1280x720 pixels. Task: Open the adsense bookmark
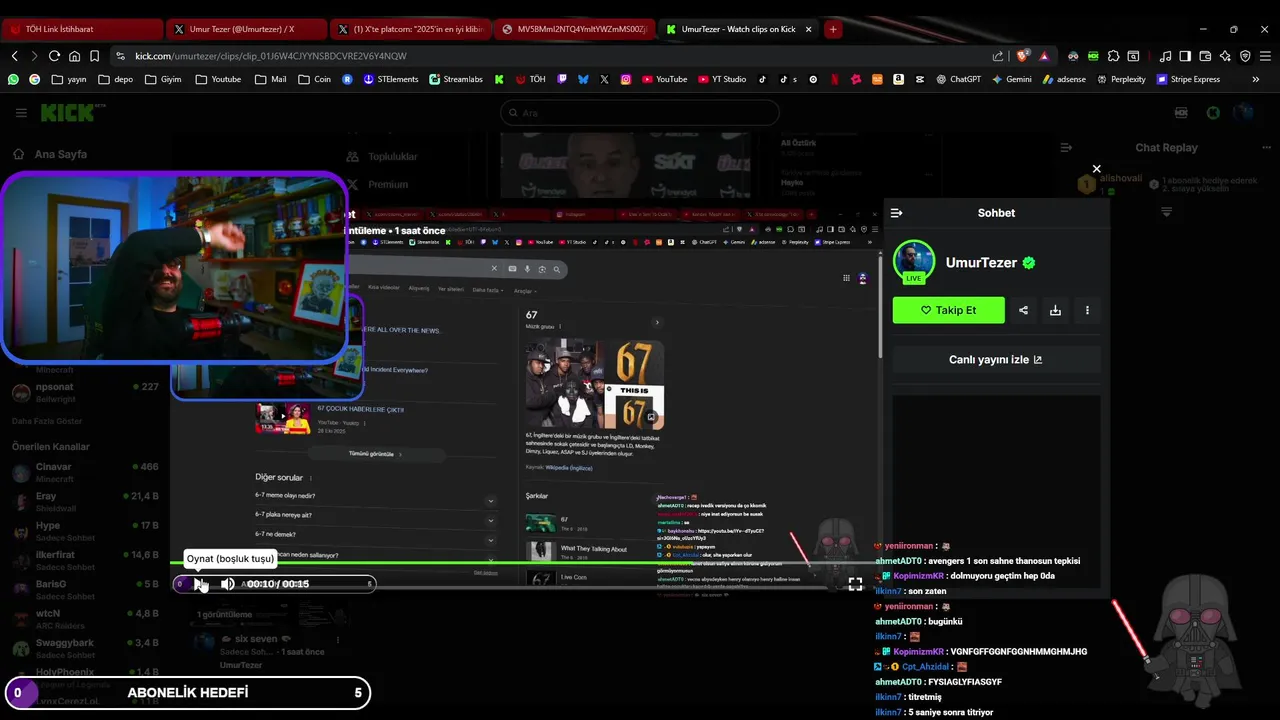[x=1064, y=79]
